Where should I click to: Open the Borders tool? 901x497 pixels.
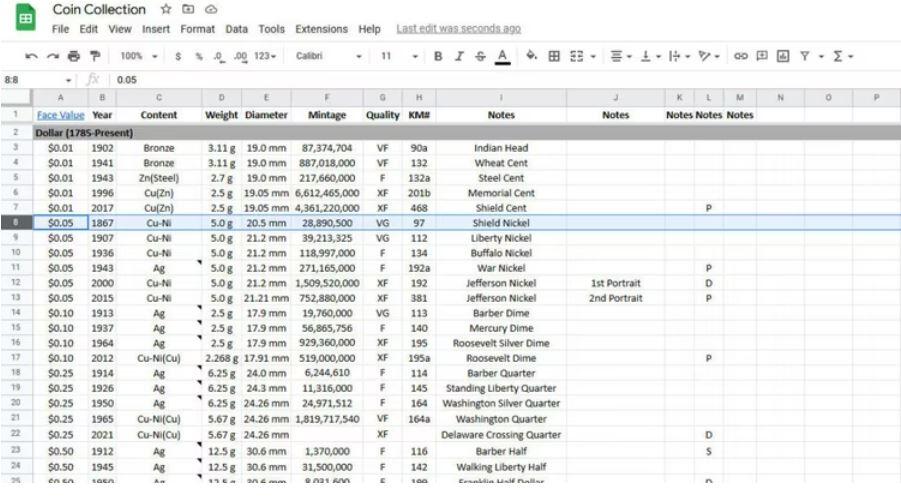coord(553,57)
